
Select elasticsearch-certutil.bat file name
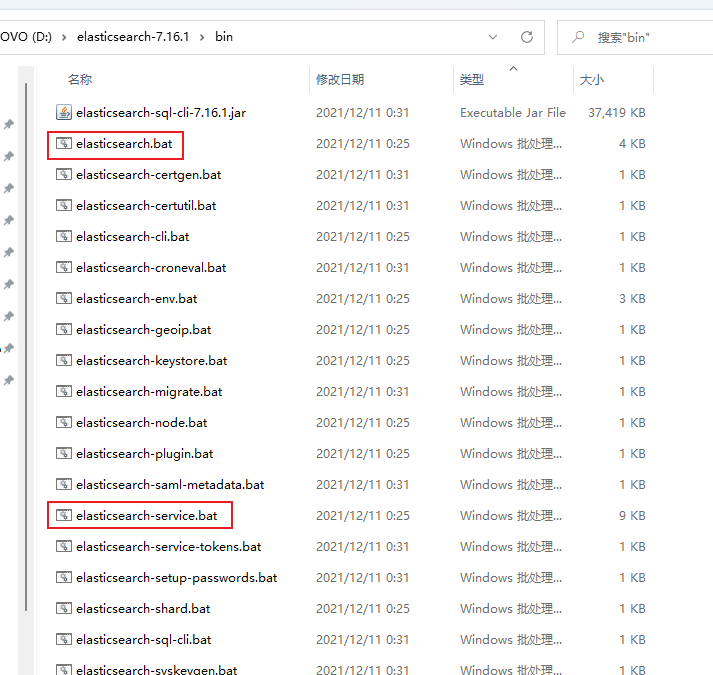[x=146, y=206]
